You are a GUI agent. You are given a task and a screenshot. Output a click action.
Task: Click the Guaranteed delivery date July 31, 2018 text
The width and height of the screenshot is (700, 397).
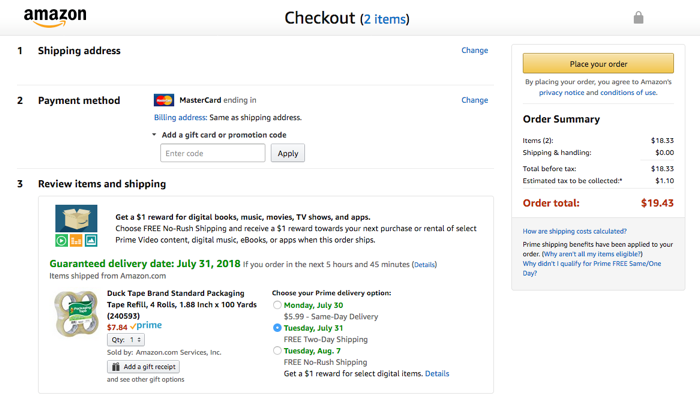click(145, 264)
